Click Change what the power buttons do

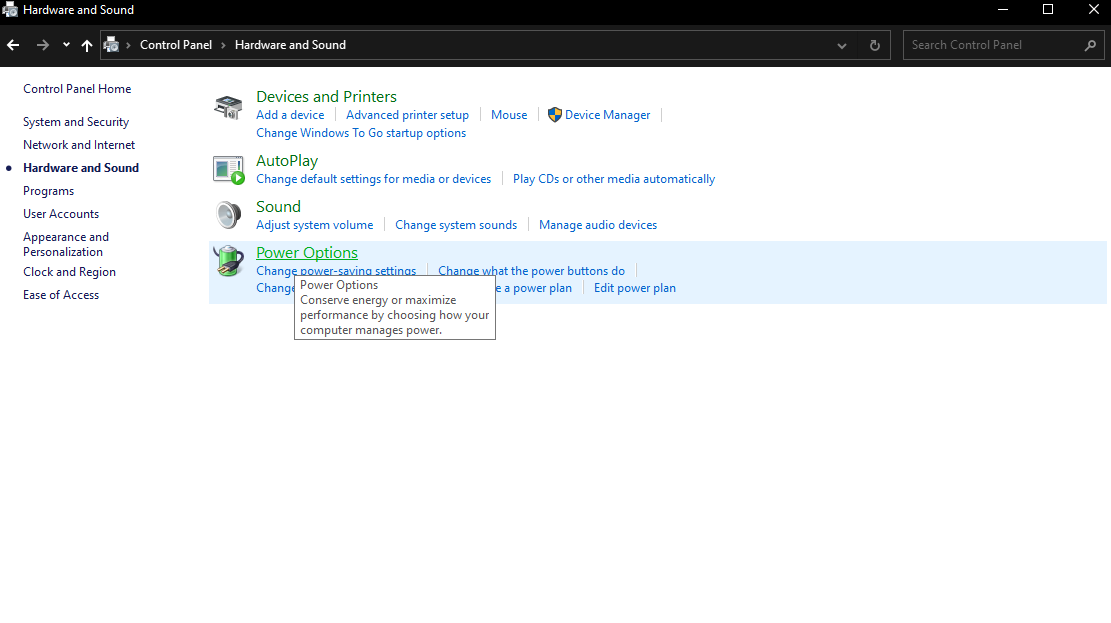(x=531, y=271)
